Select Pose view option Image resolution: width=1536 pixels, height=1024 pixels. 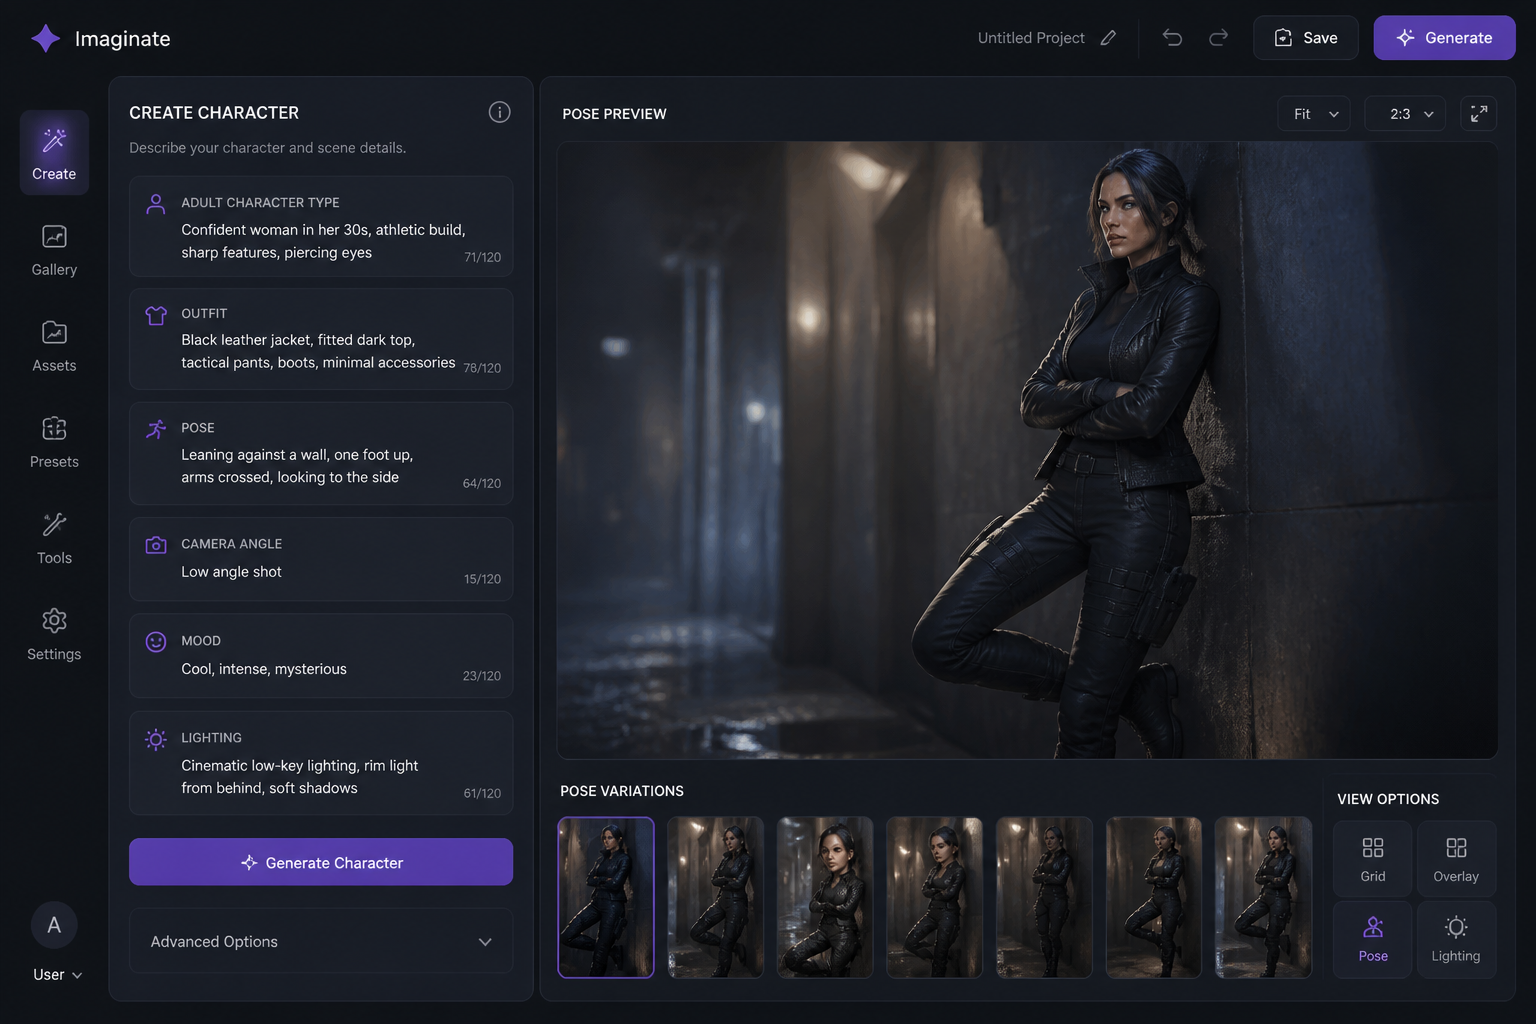1373,938
